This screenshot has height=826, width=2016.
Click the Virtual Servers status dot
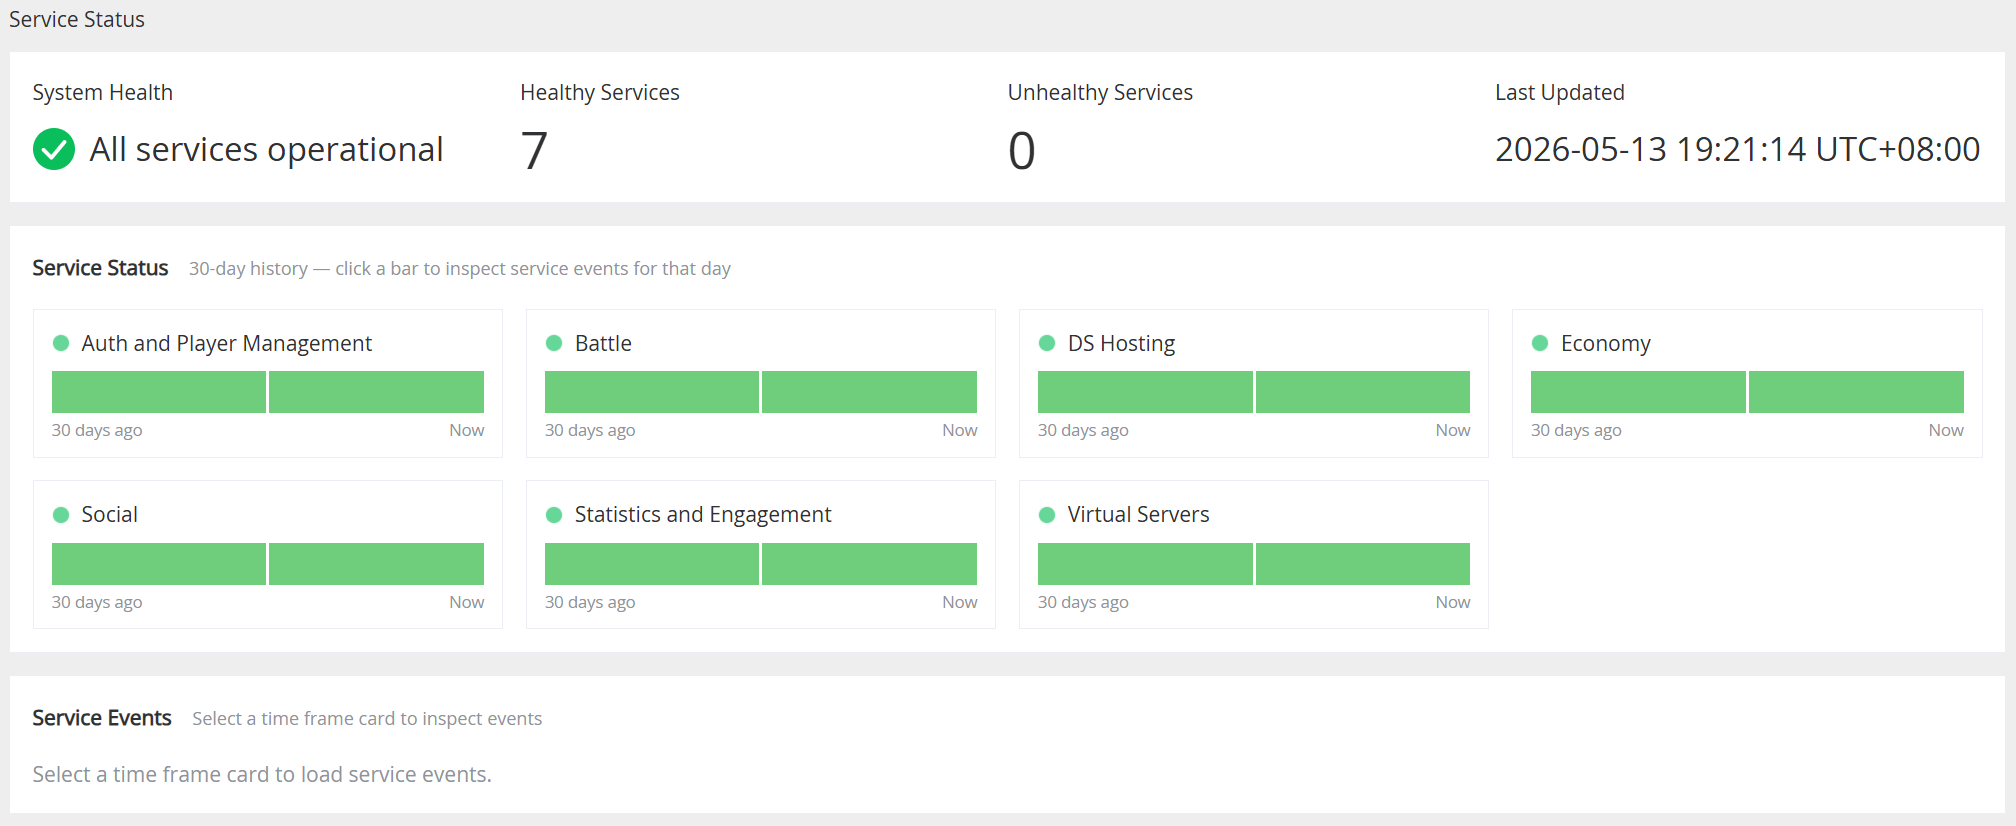(1047, 515)
